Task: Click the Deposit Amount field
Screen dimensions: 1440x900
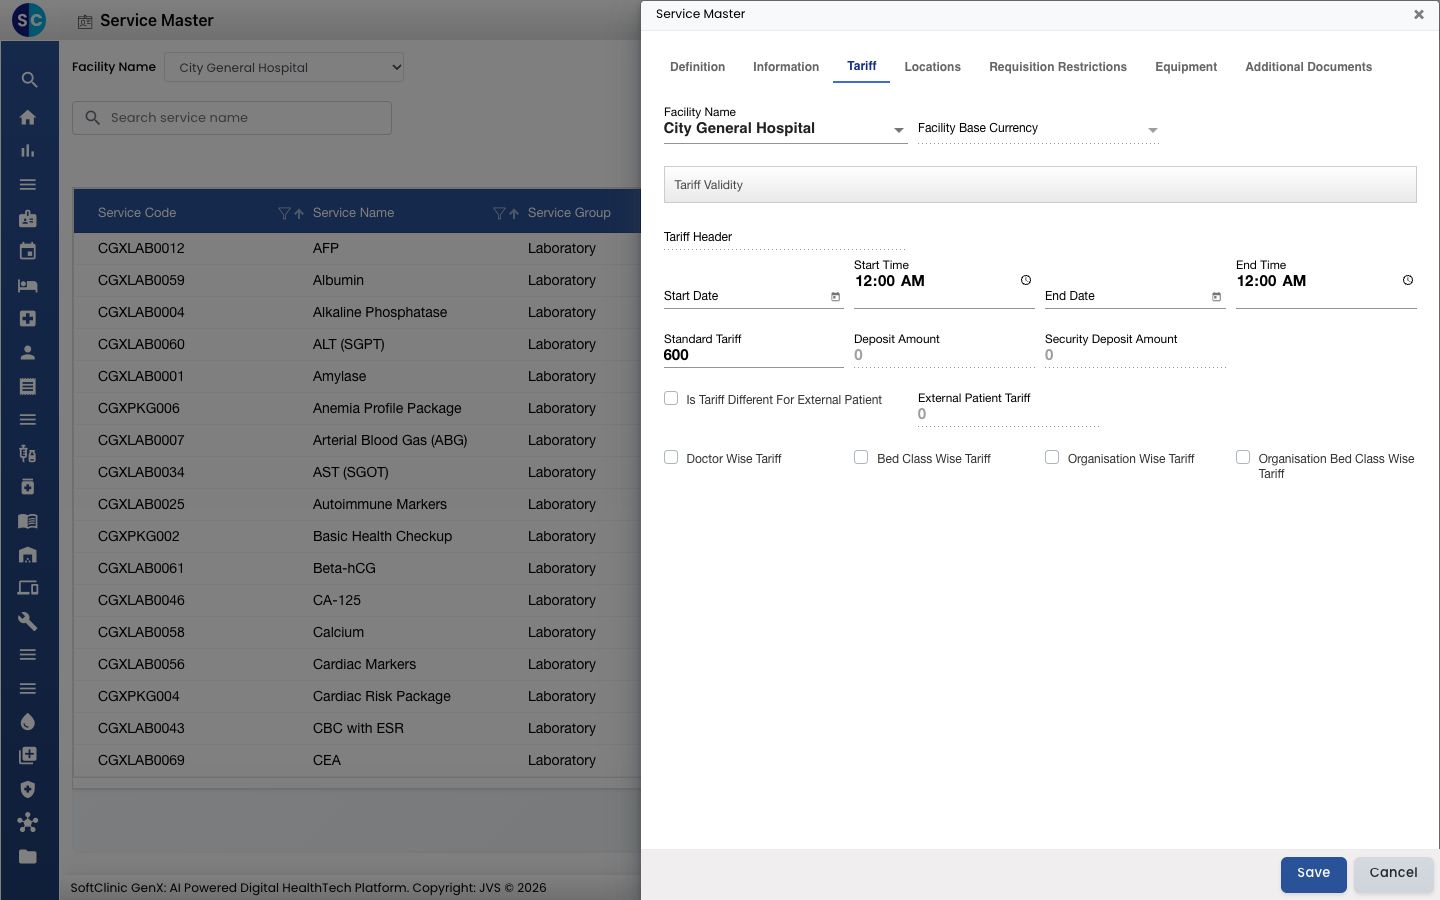Action: coord(944,355)
